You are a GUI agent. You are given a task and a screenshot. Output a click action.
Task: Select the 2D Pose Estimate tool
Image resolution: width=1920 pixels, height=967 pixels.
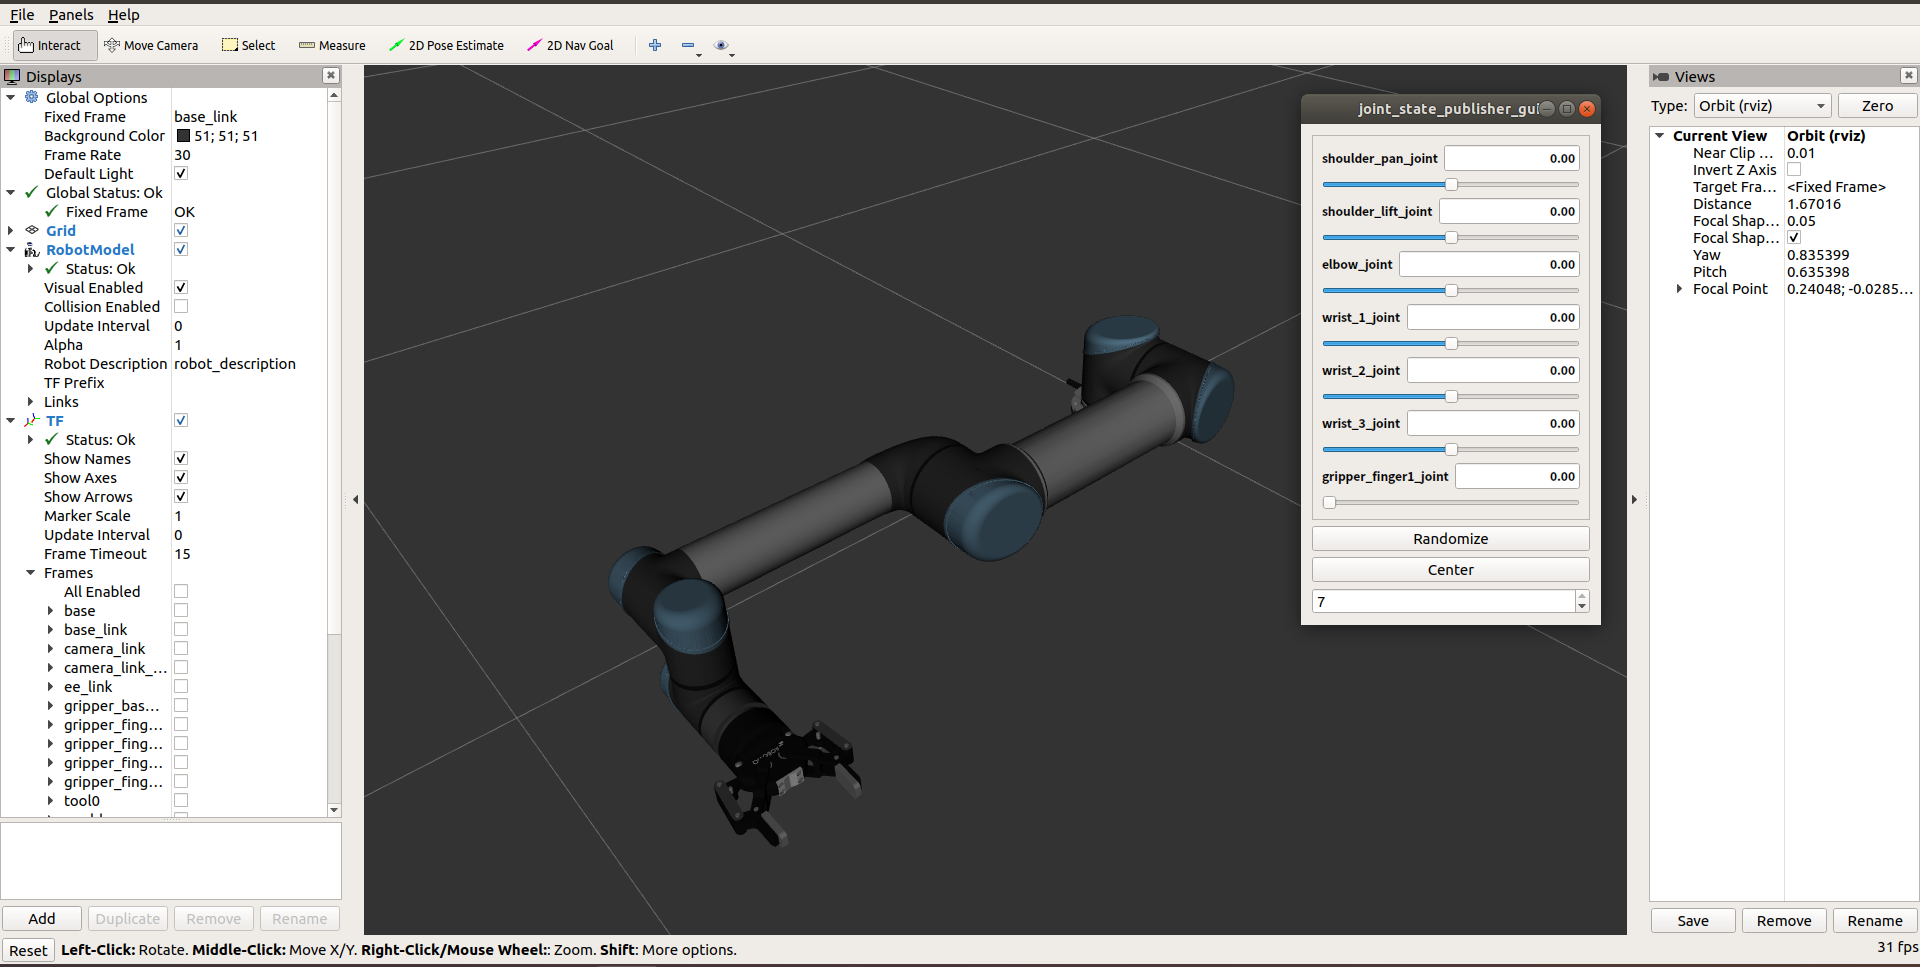click(x=447, y=45)
